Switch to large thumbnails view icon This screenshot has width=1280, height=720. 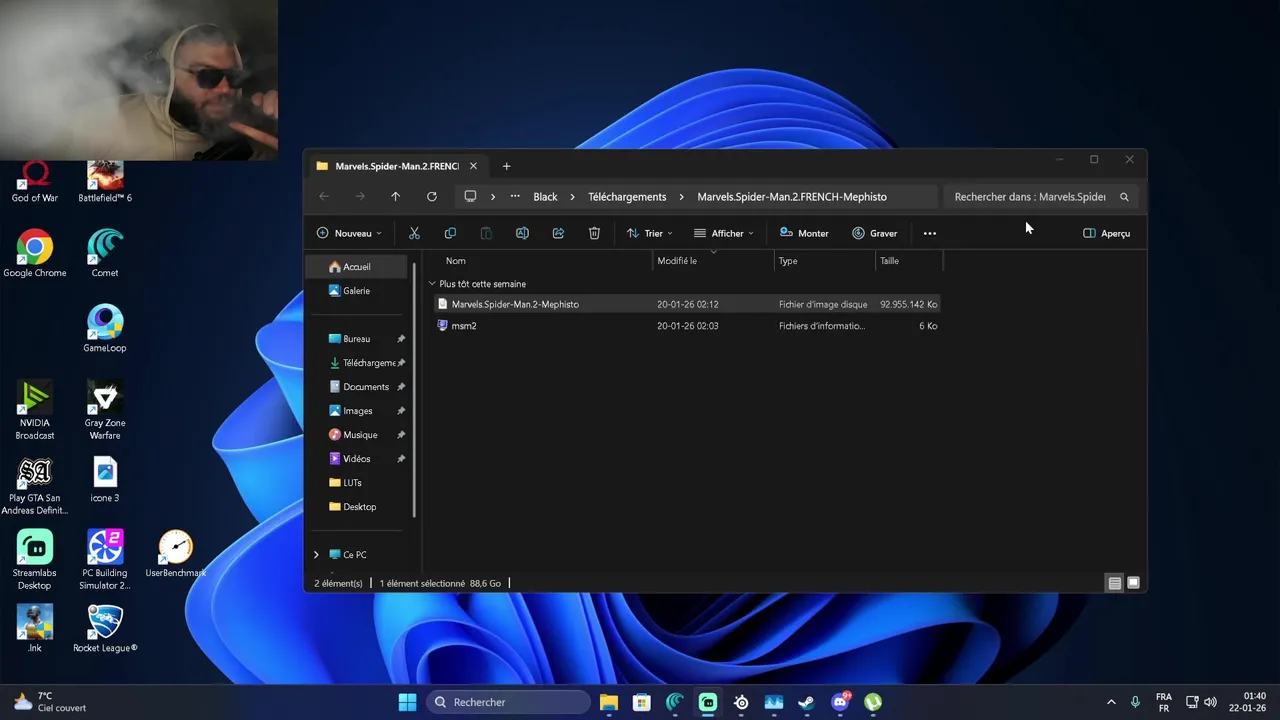click(1133, 583)
